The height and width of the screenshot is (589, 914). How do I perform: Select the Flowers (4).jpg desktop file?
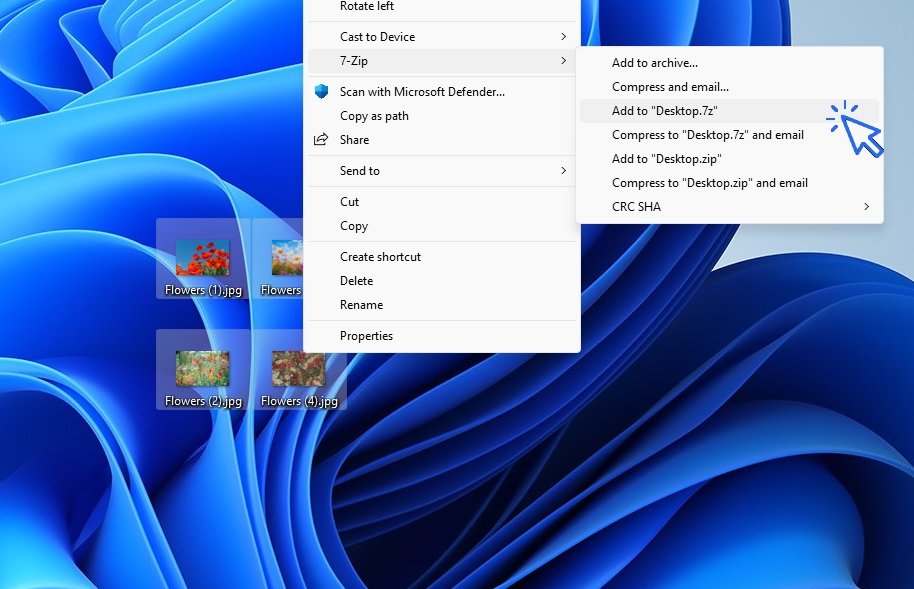point(299,369)
